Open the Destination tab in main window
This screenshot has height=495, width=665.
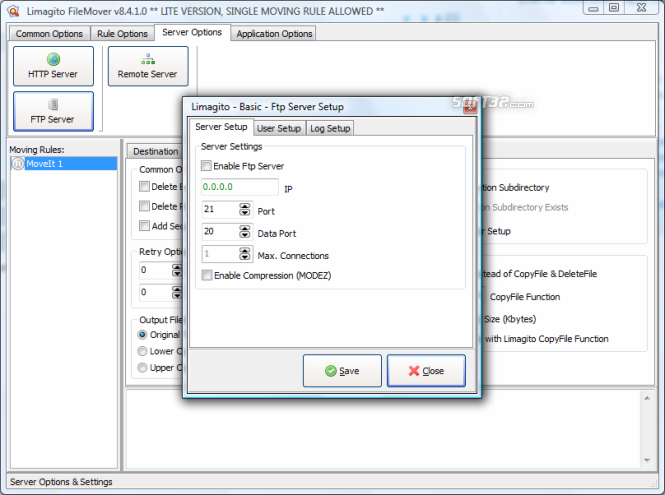click(x=155, y=151)
